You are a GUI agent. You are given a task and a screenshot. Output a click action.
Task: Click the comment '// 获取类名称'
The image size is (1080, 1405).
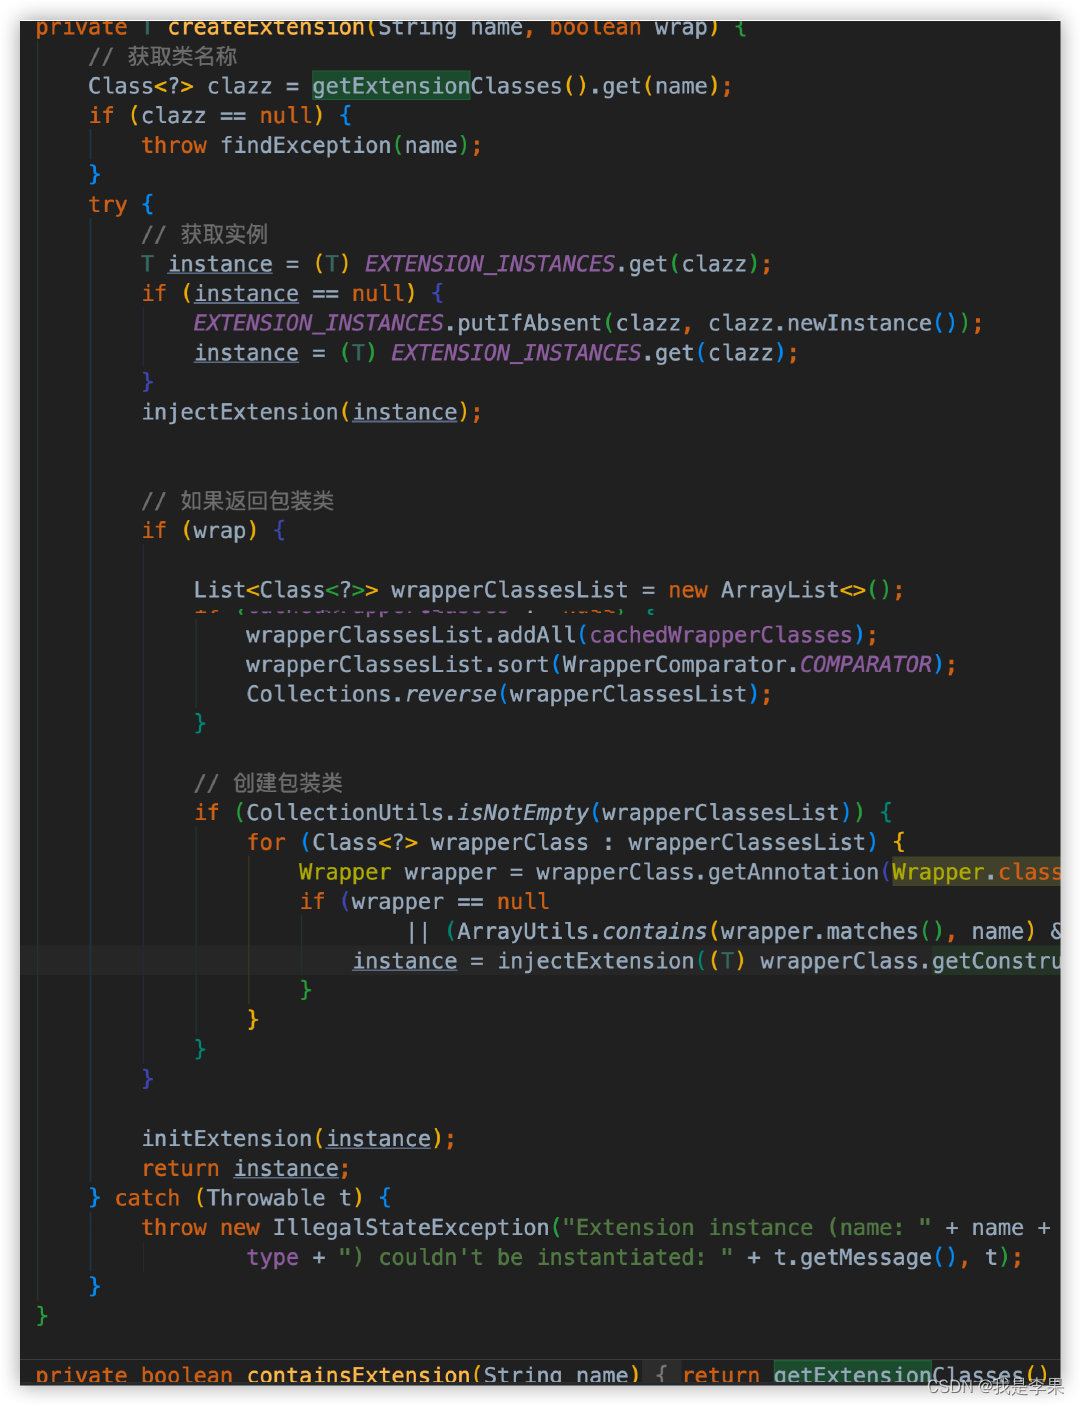tap(163, 57)
